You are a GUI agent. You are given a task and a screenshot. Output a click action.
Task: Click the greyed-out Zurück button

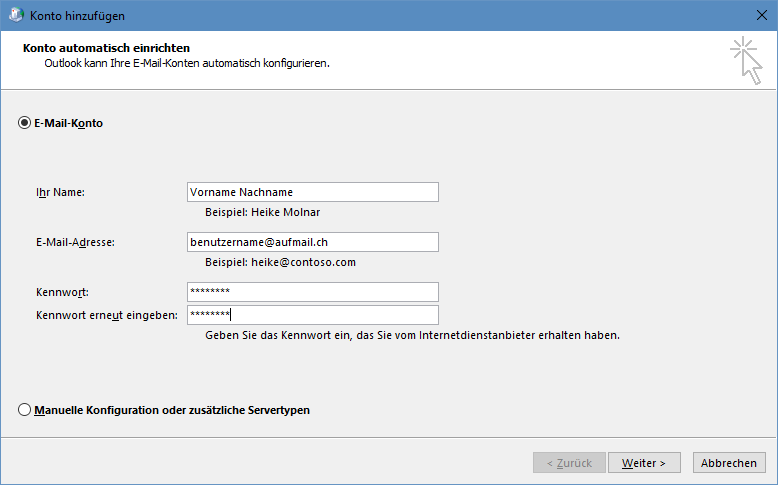tap(569, 463)
